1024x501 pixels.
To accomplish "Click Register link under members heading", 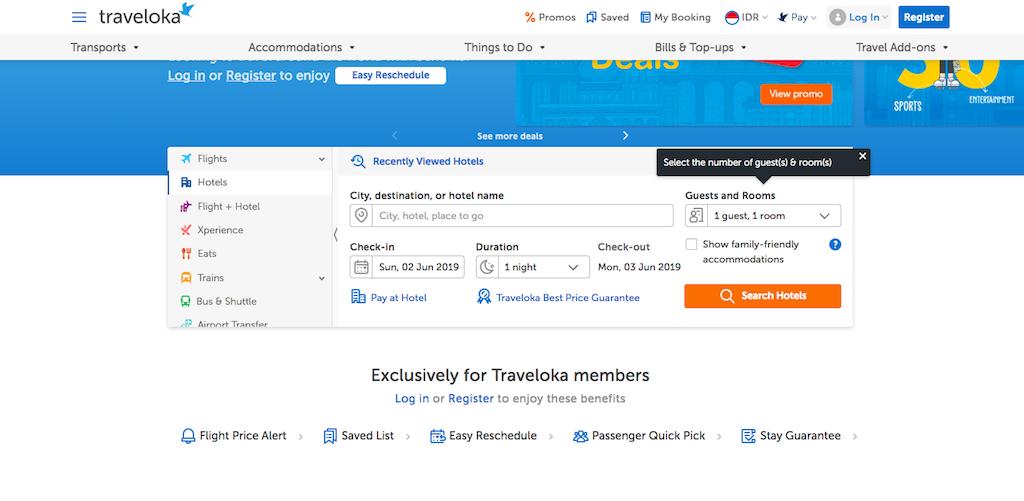I will 471,398.
